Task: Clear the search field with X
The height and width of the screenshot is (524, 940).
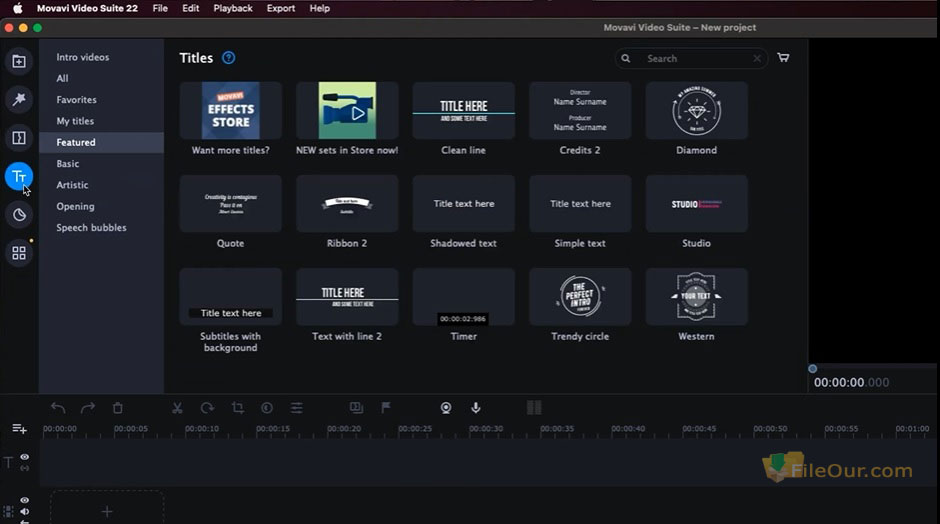Action: tap(757, 58)
